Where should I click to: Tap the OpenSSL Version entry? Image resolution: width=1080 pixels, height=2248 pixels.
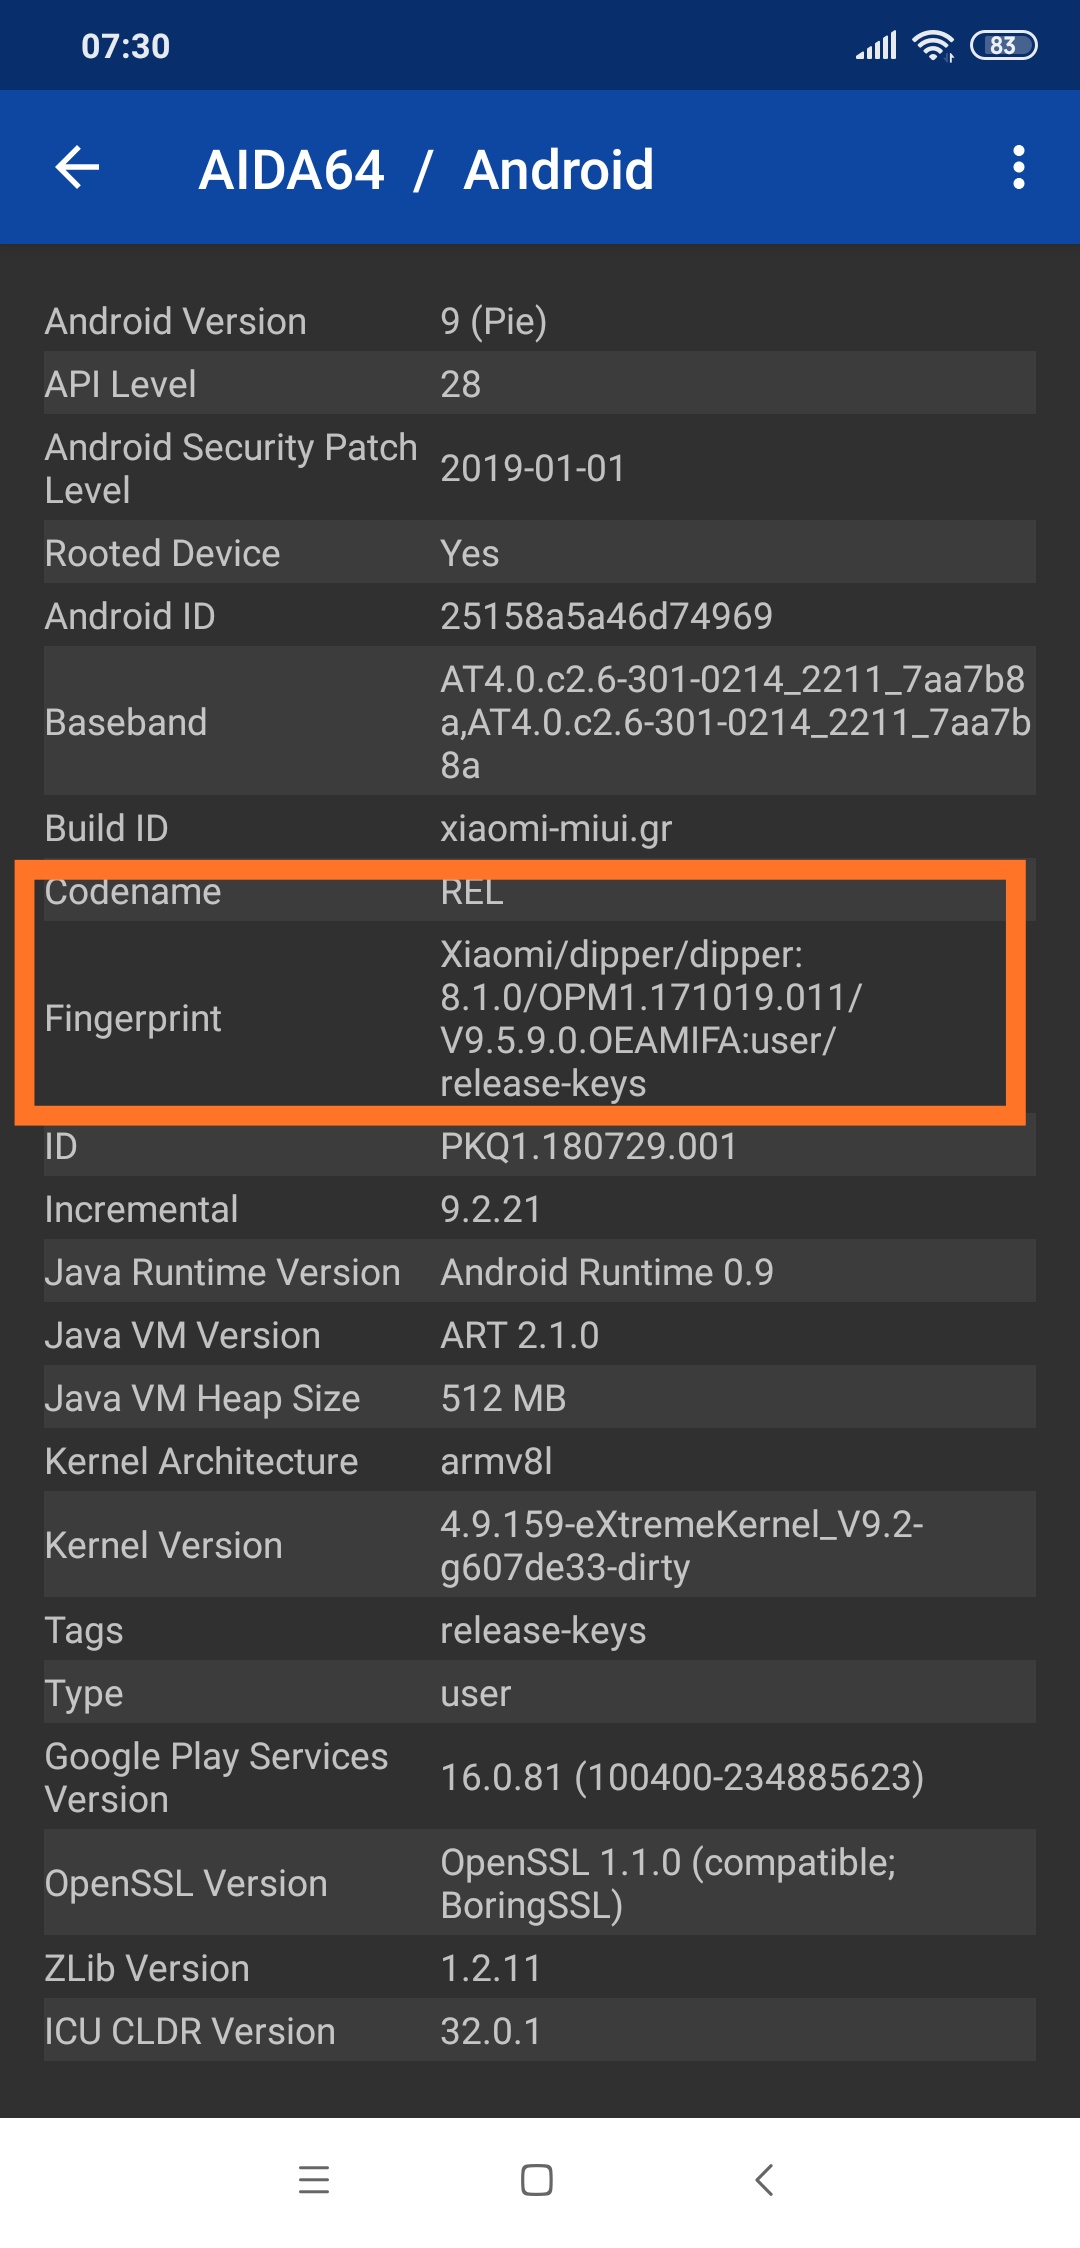point(540,1883)
